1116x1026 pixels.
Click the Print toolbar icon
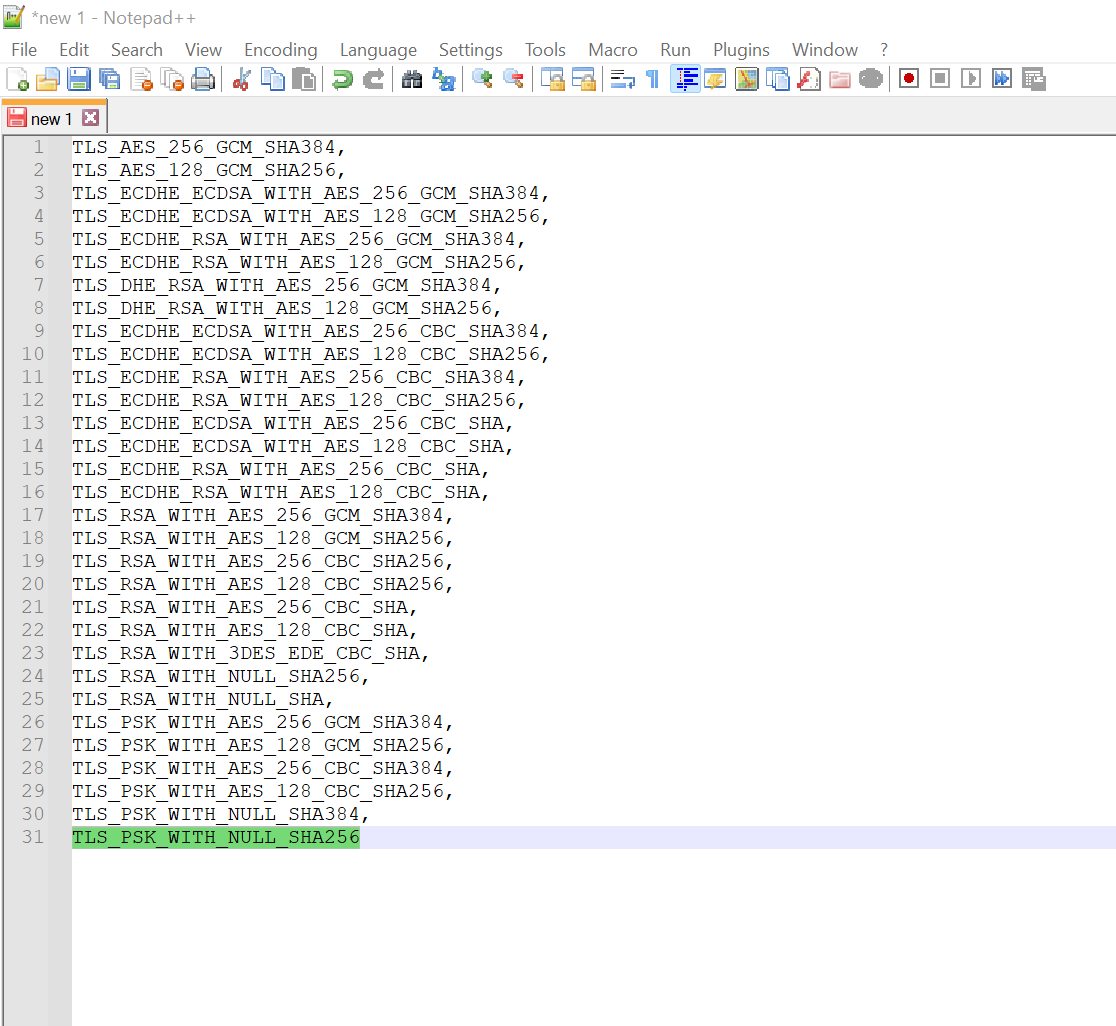[202, 78]
